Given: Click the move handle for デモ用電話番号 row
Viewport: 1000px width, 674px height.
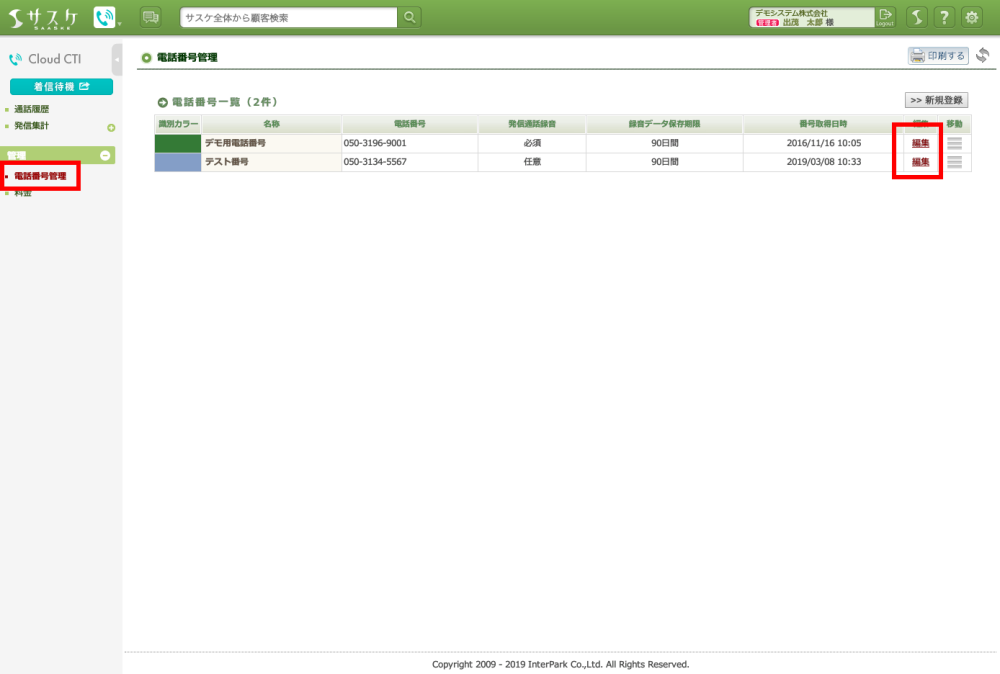Looking at the screenshot, I should [954, 143].
